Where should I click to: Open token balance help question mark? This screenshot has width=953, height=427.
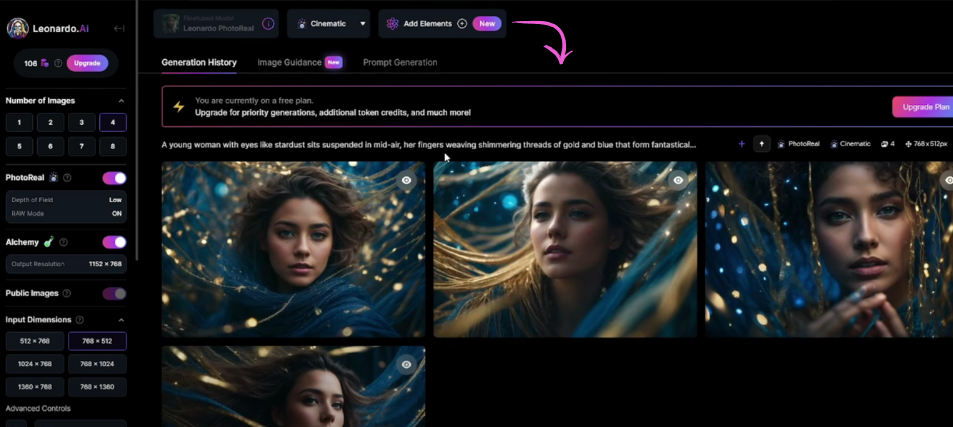point(58,63)
